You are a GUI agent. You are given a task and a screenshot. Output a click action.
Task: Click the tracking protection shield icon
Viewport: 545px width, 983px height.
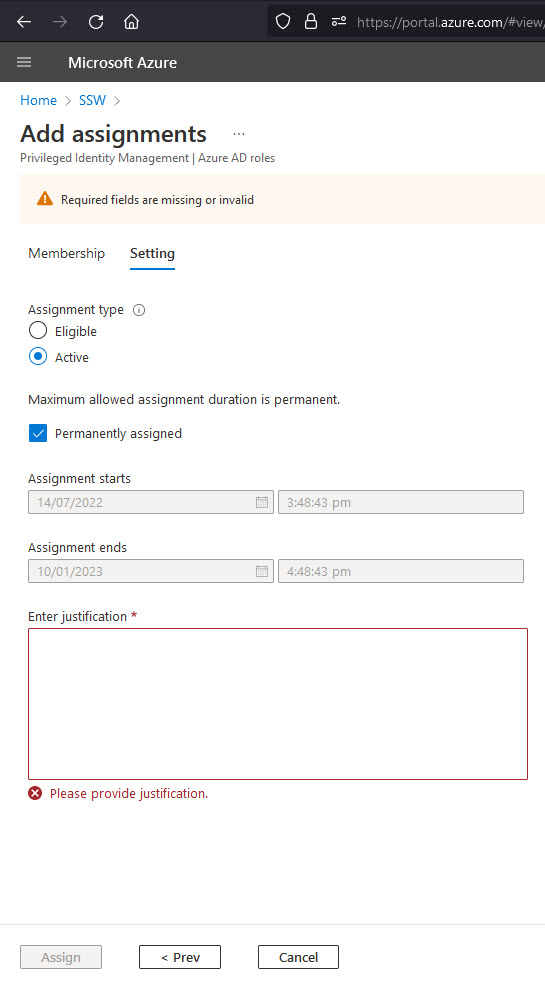[283, 22]
